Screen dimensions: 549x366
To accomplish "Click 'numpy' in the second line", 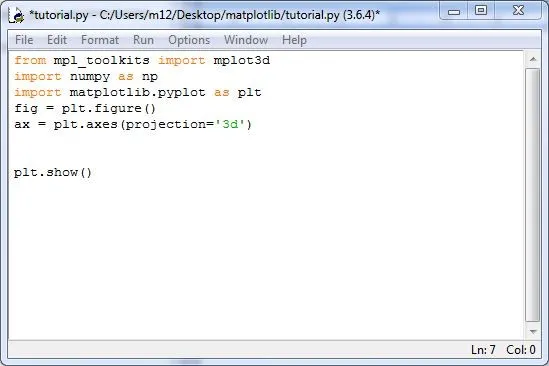I will click(x=90, y=77).
